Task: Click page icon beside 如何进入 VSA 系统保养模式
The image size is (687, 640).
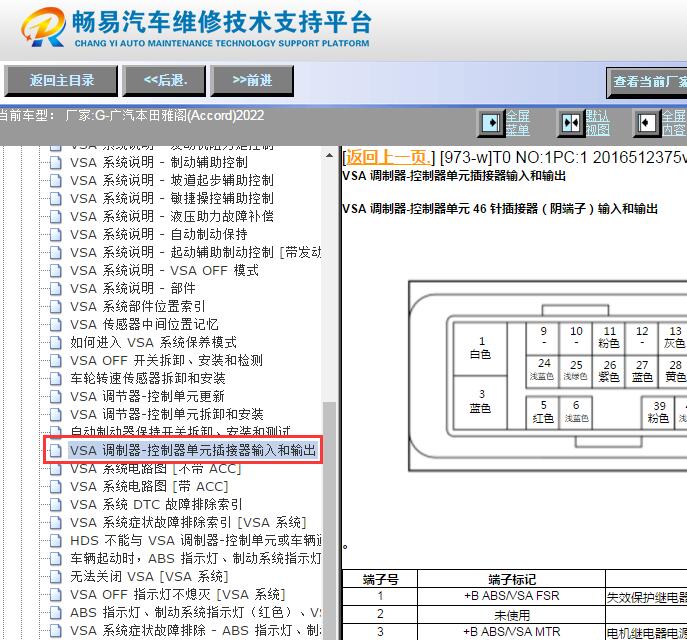Action: pyautogui.click(x=56, y=342)
